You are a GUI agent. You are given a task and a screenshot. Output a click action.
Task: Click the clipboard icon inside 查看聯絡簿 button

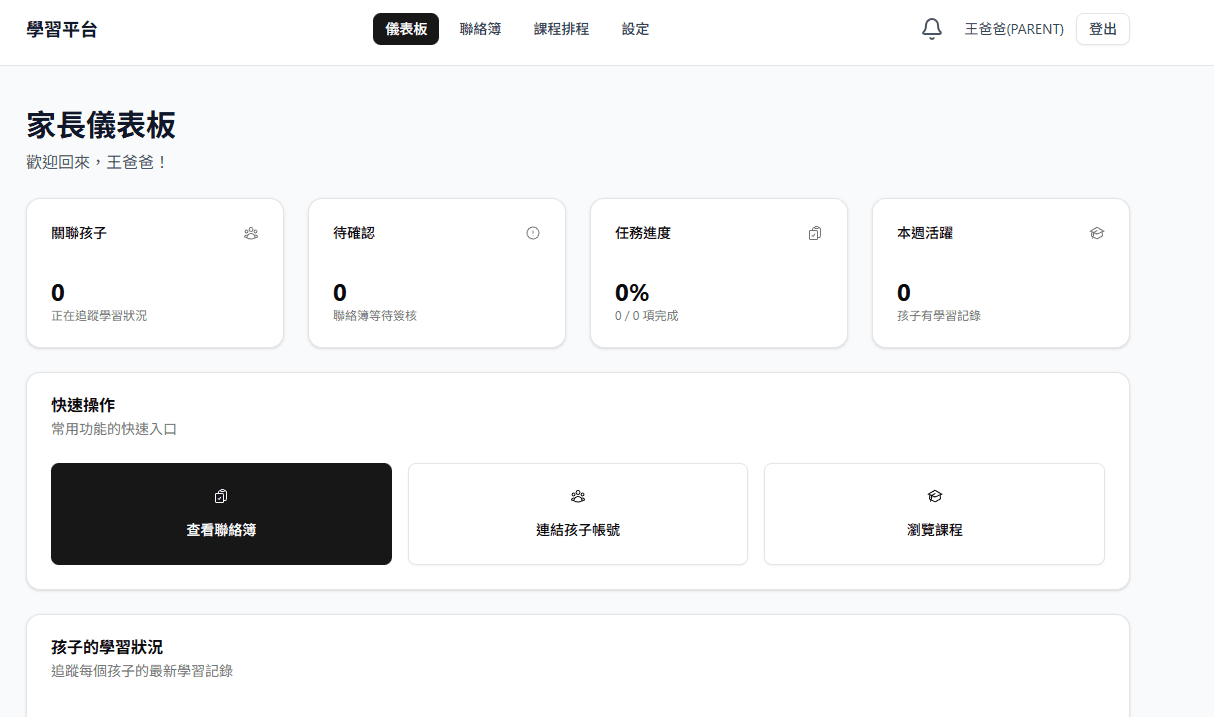point(221,495)
